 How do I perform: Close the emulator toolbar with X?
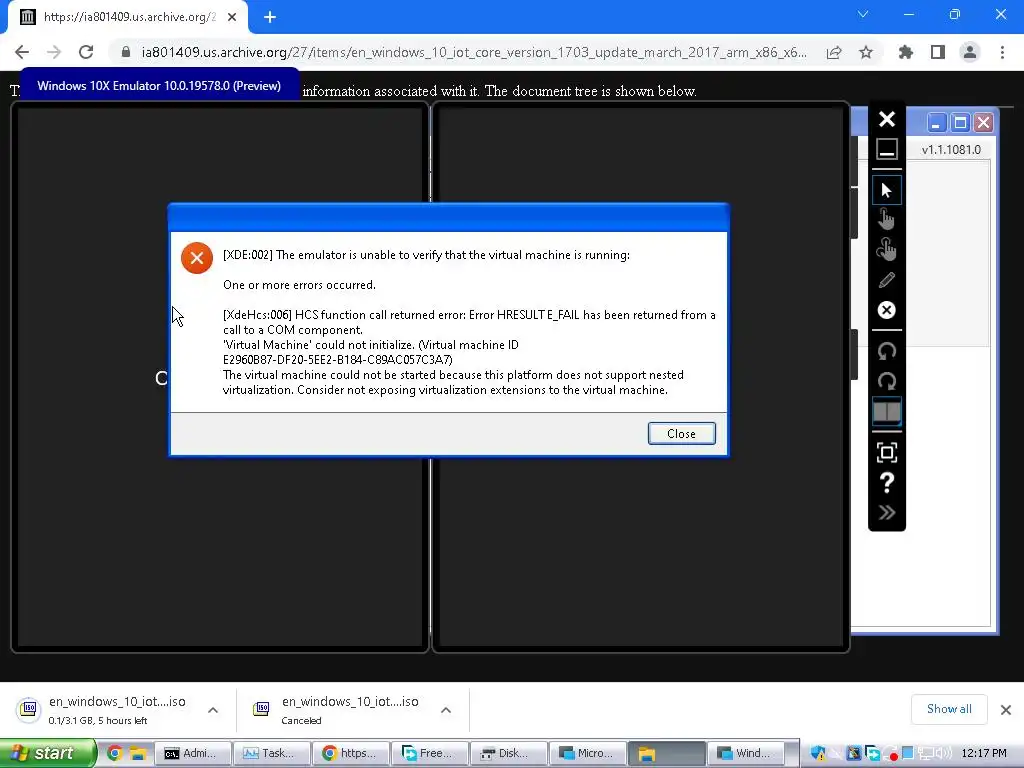[x=886, y=119]
